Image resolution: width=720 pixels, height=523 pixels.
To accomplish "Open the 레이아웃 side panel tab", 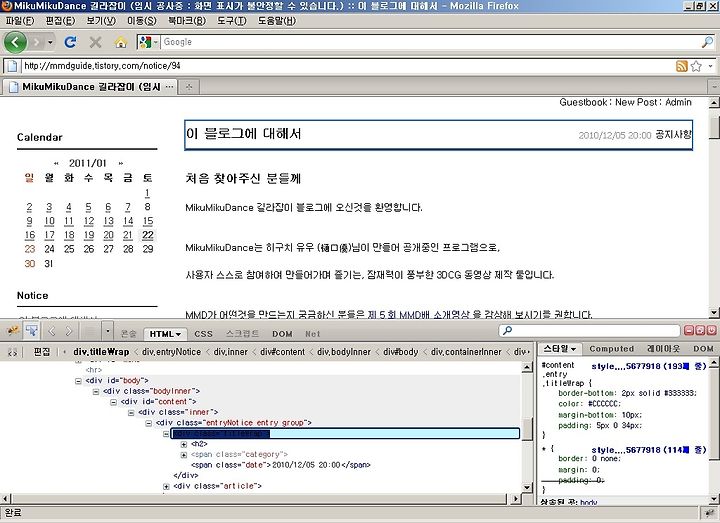I will (663, 349).
